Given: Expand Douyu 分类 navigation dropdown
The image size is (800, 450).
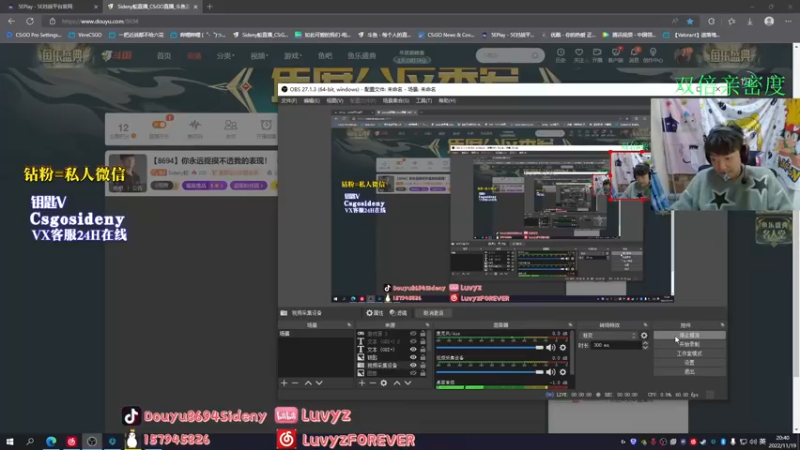Looking at the screenshot, I should pos(225,56).
